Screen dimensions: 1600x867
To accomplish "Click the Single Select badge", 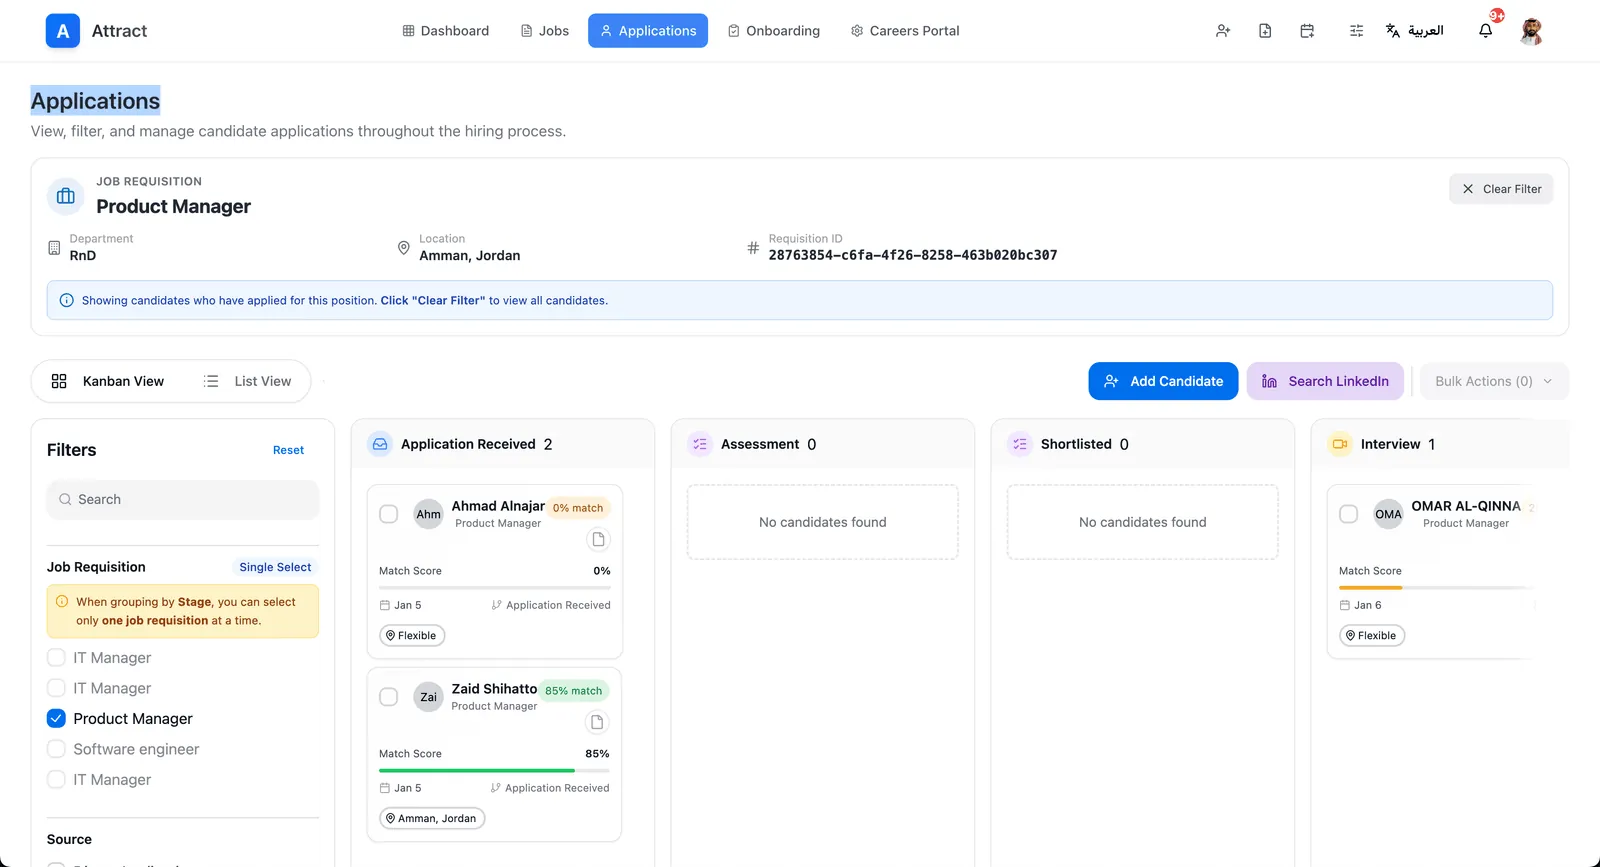I will [x=275, y=567].
